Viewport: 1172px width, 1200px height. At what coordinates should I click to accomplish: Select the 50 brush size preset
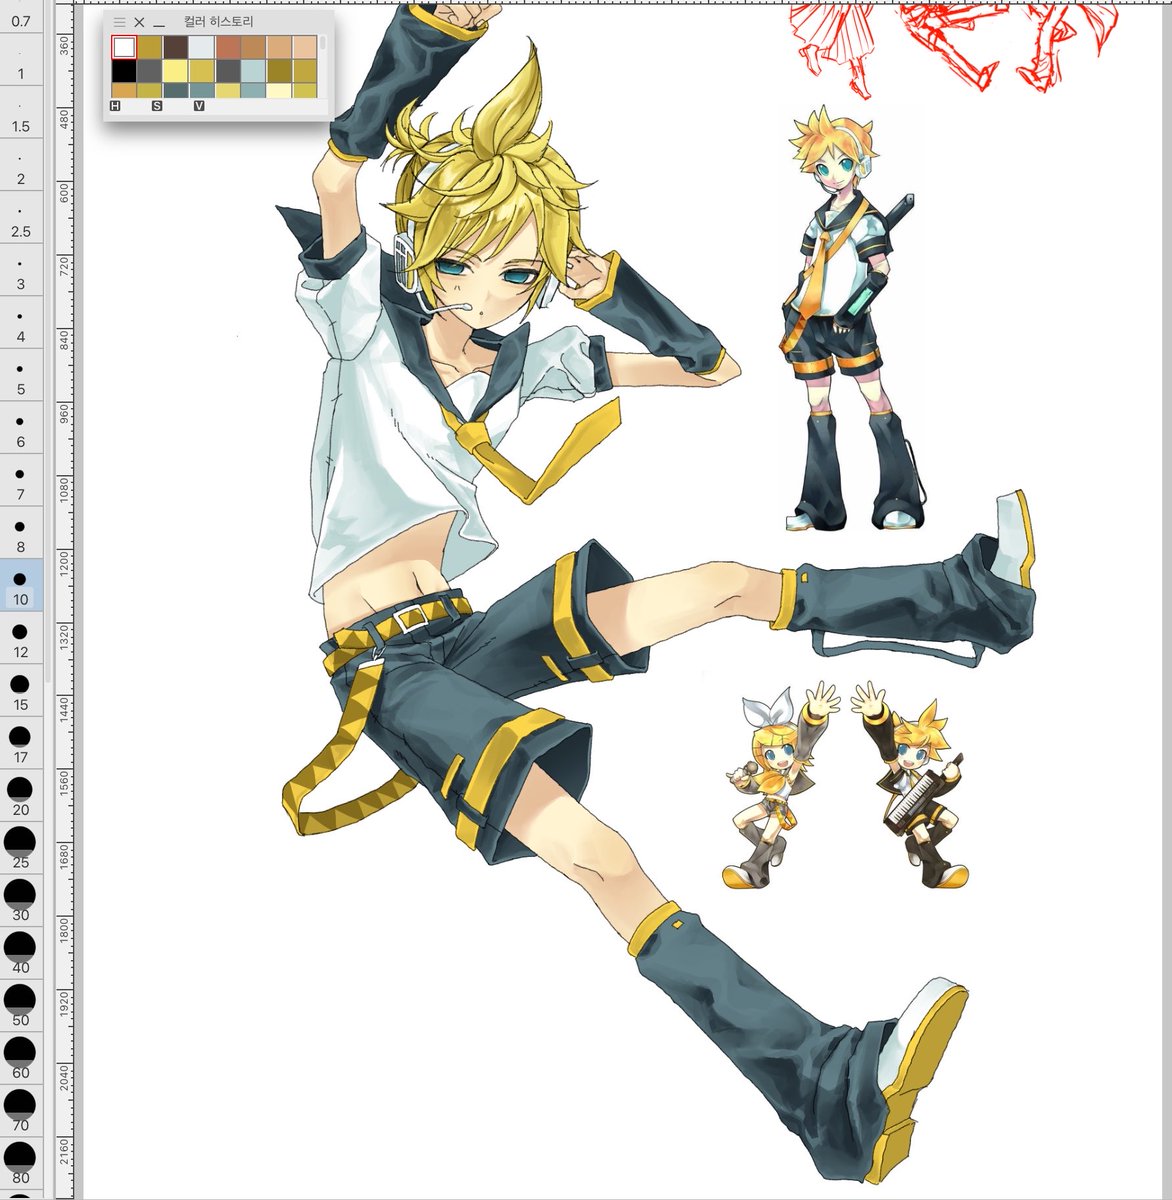(20, 1007)
